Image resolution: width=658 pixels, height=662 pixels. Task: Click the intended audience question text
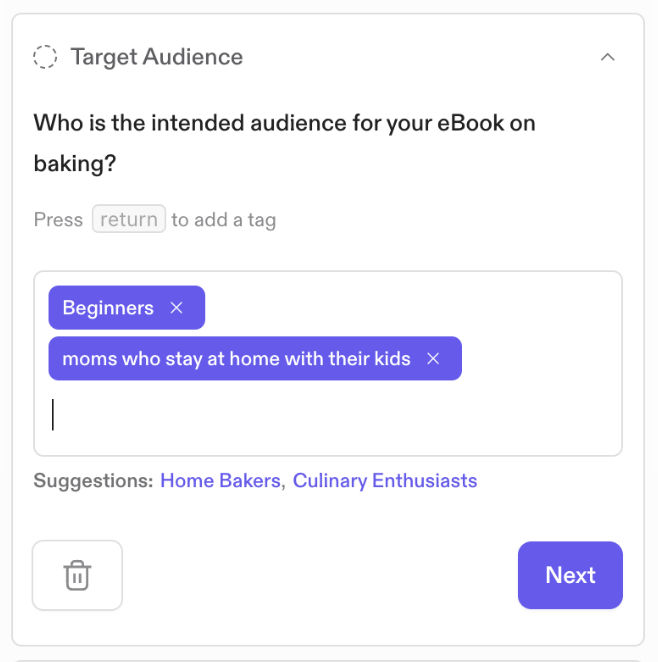pos(284,123)
